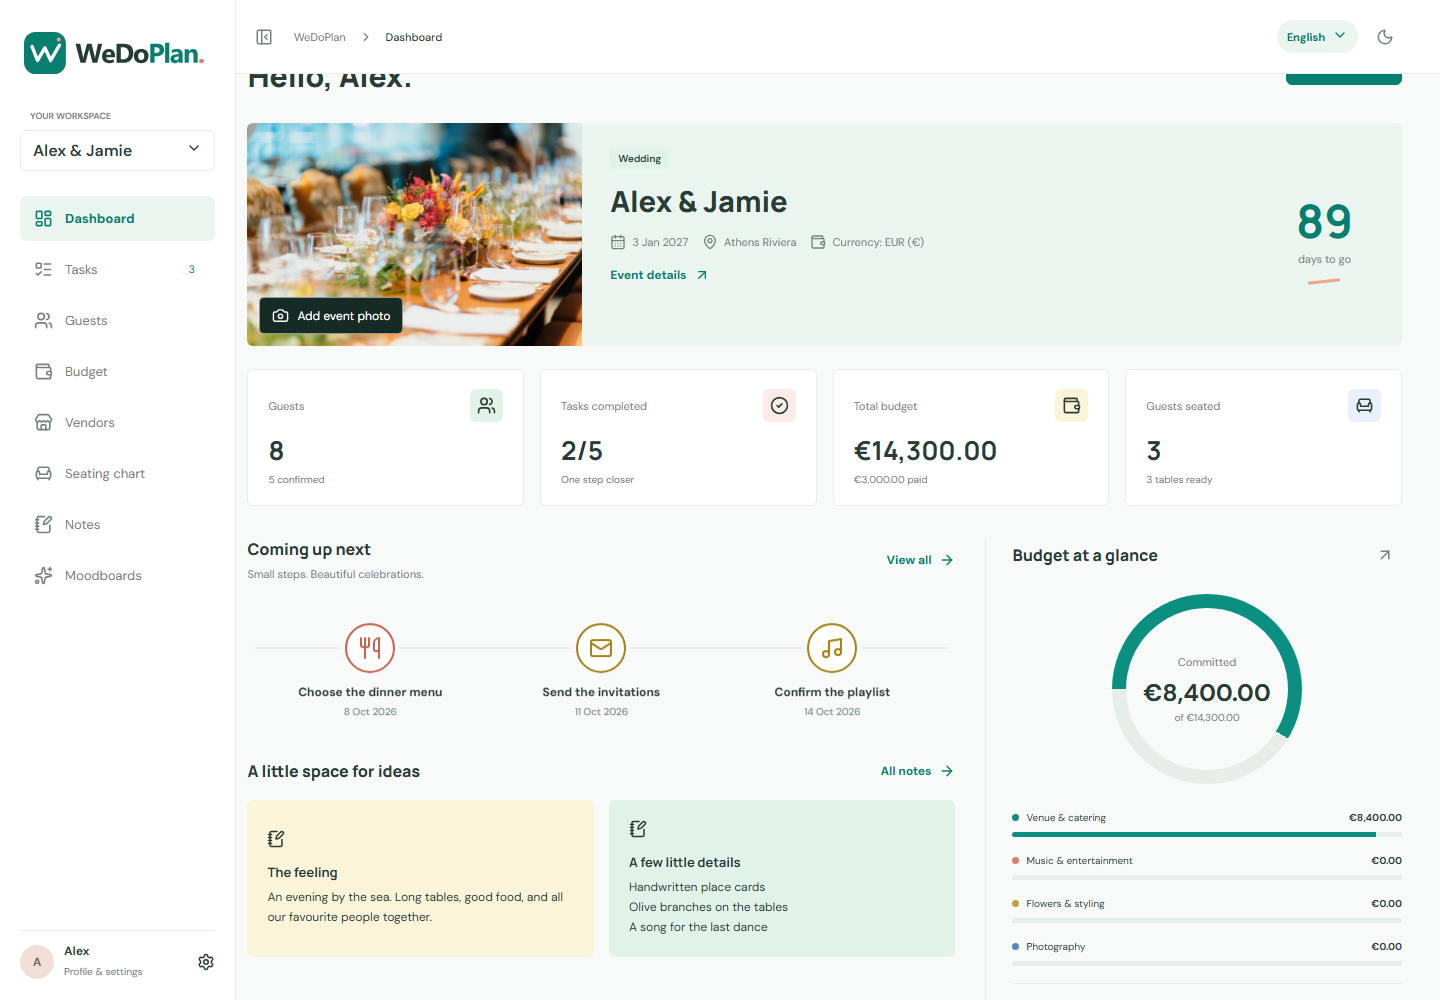Screen dimensions: 1440x1000
Task: Click Music & entertainment progress bar
Action: pyautogui.click(x=1207, y=877)
